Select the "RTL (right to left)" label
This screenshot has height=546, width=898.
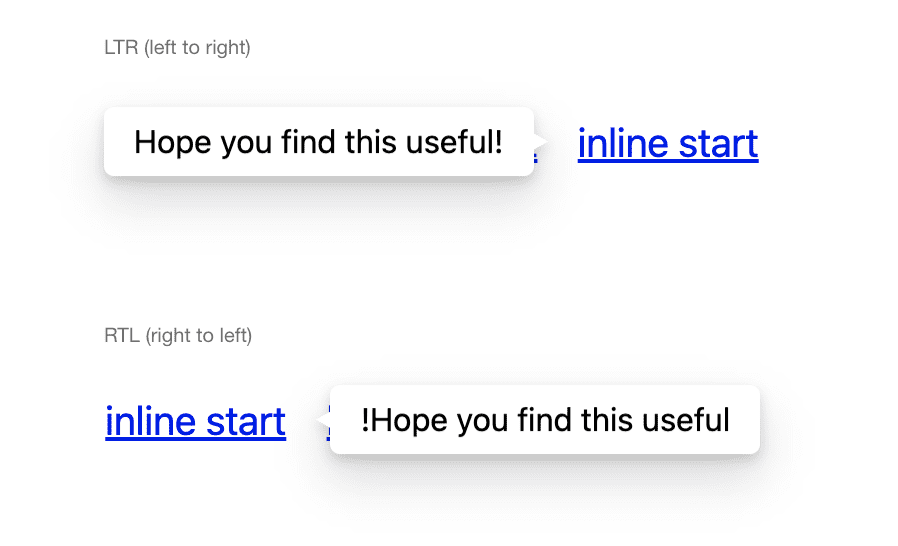(178, 335)
